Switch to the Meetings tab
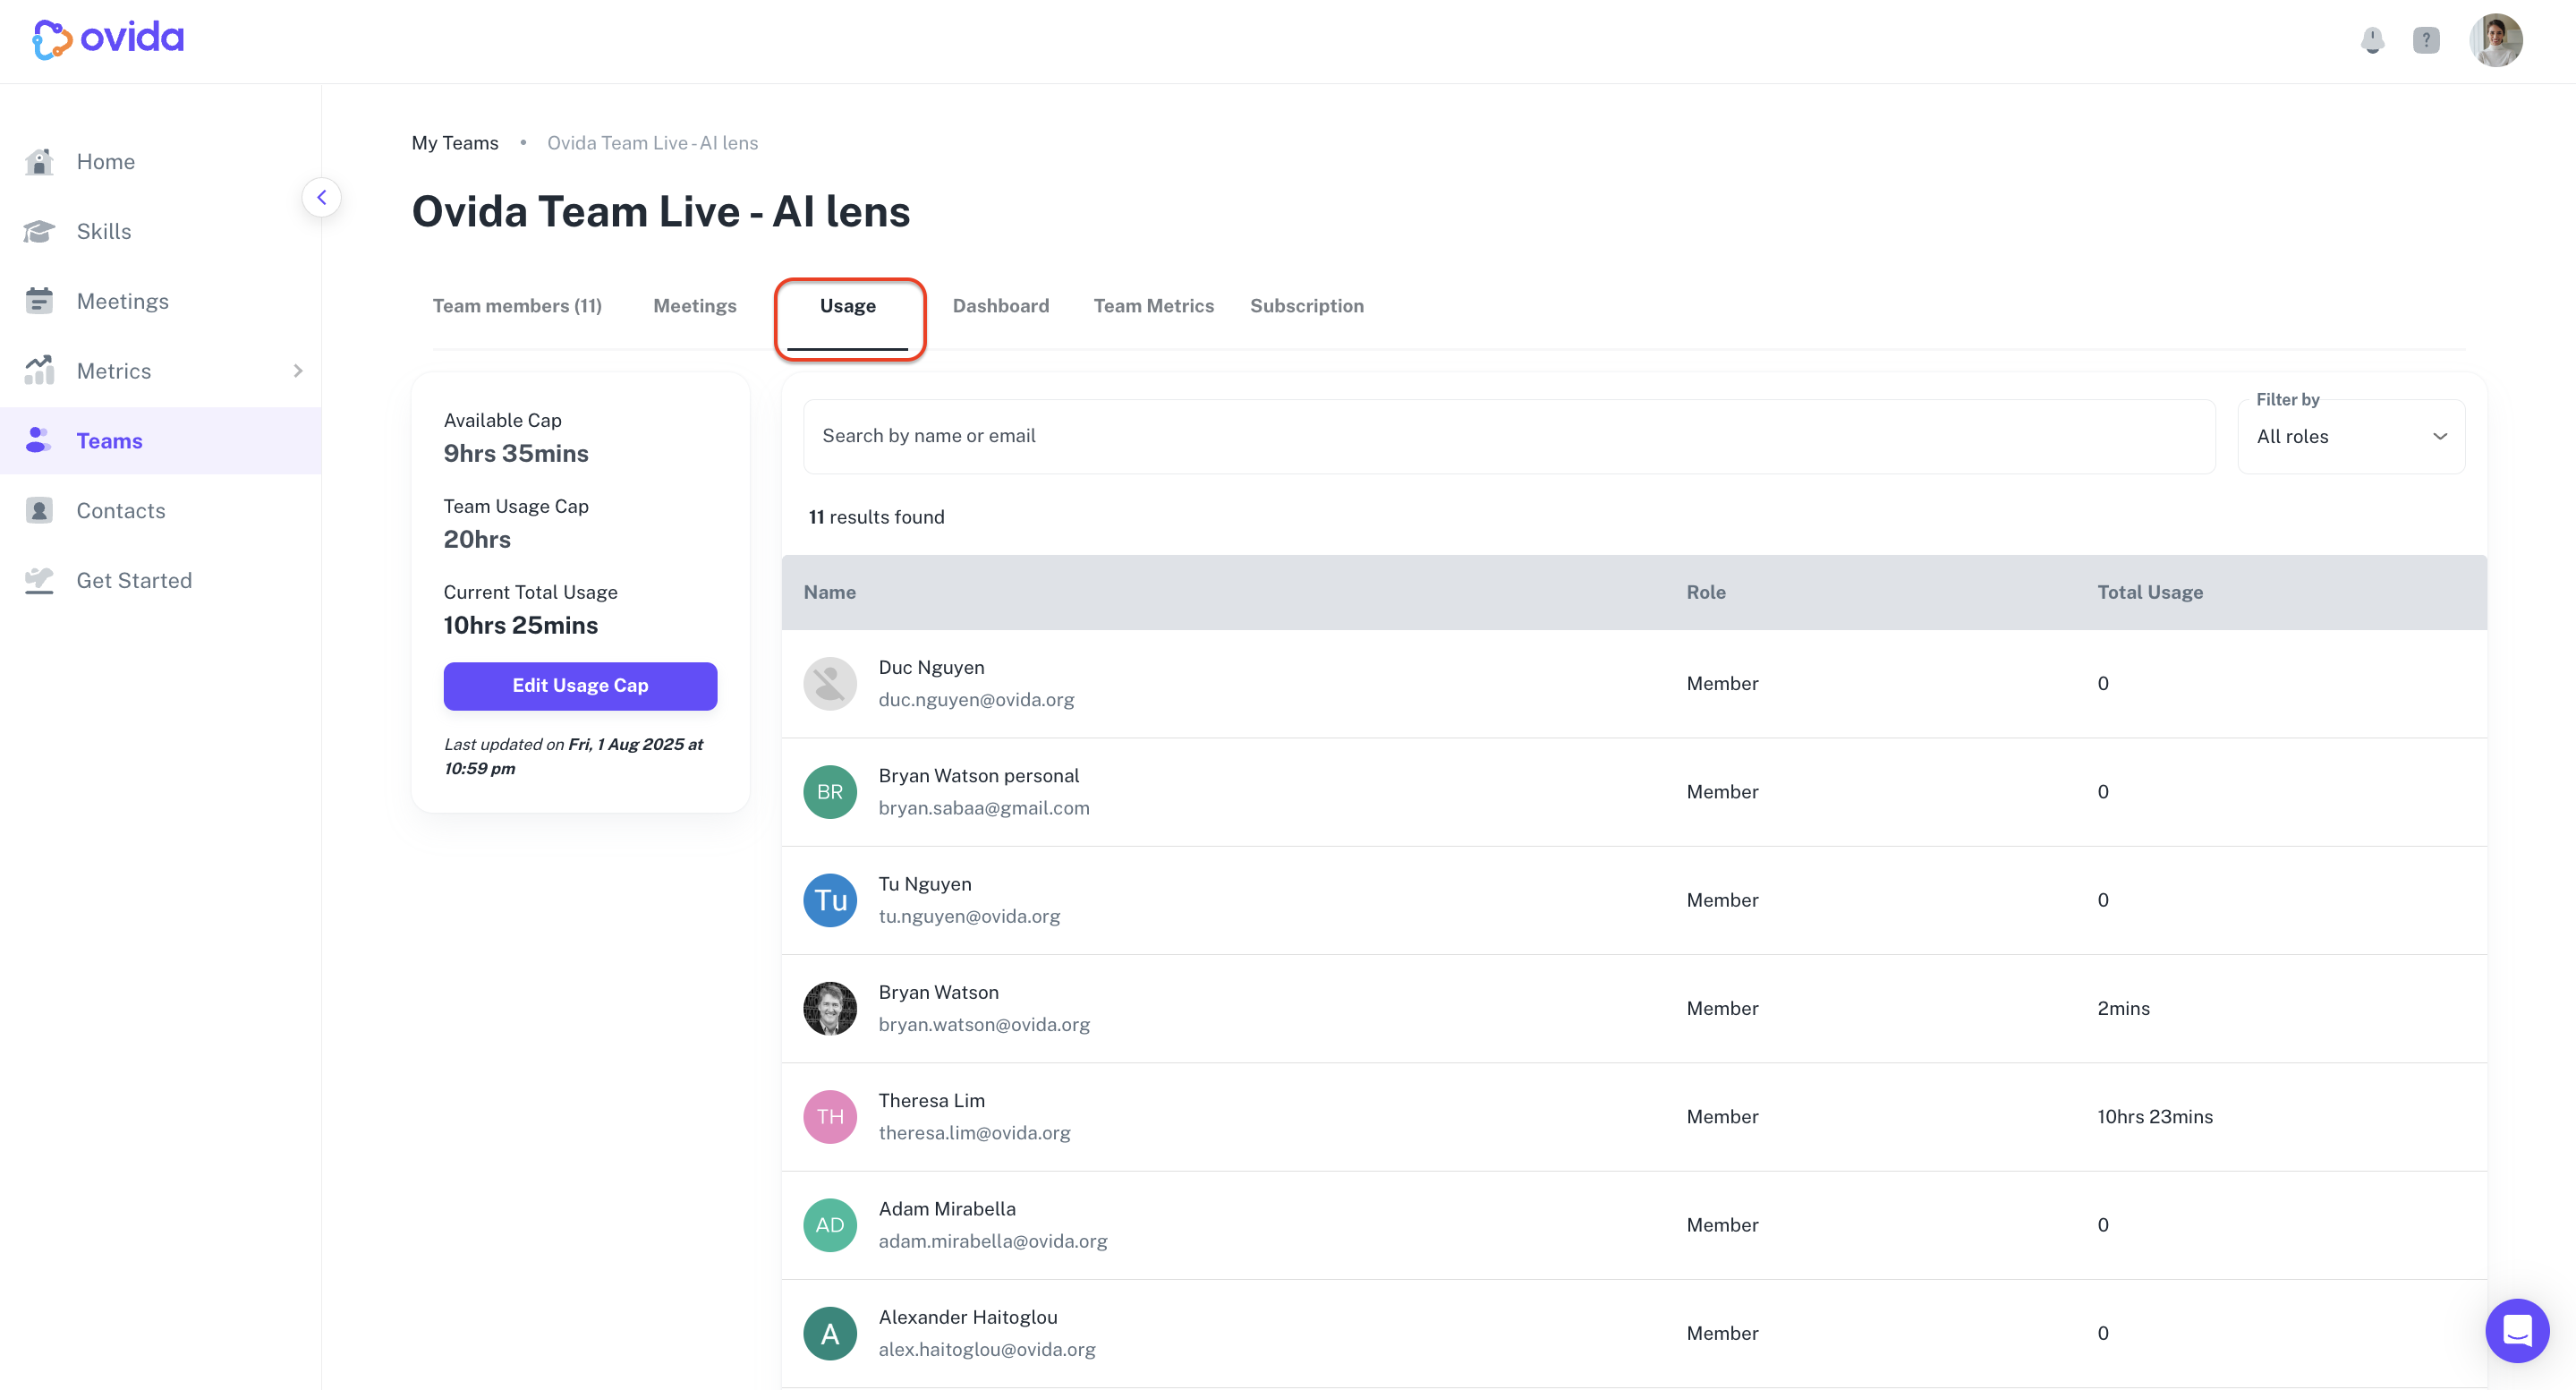 coord(695,306)
